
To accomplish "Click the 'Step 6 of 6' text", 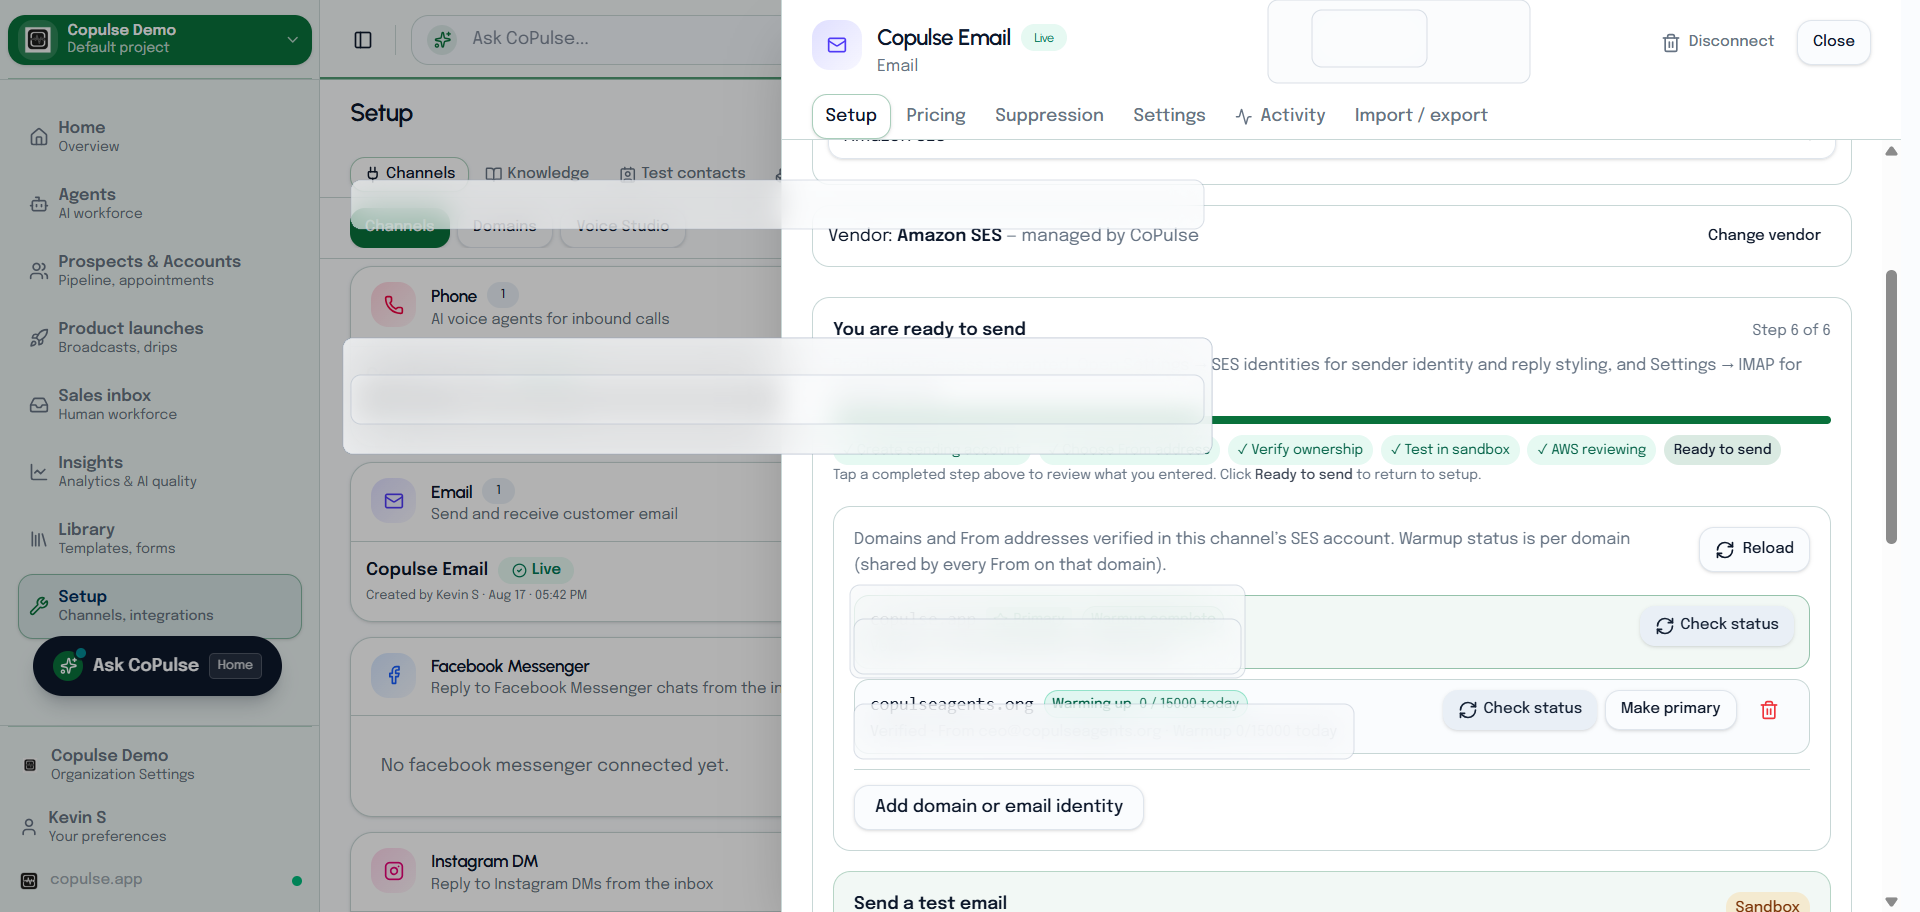I will pos(1791,330).
